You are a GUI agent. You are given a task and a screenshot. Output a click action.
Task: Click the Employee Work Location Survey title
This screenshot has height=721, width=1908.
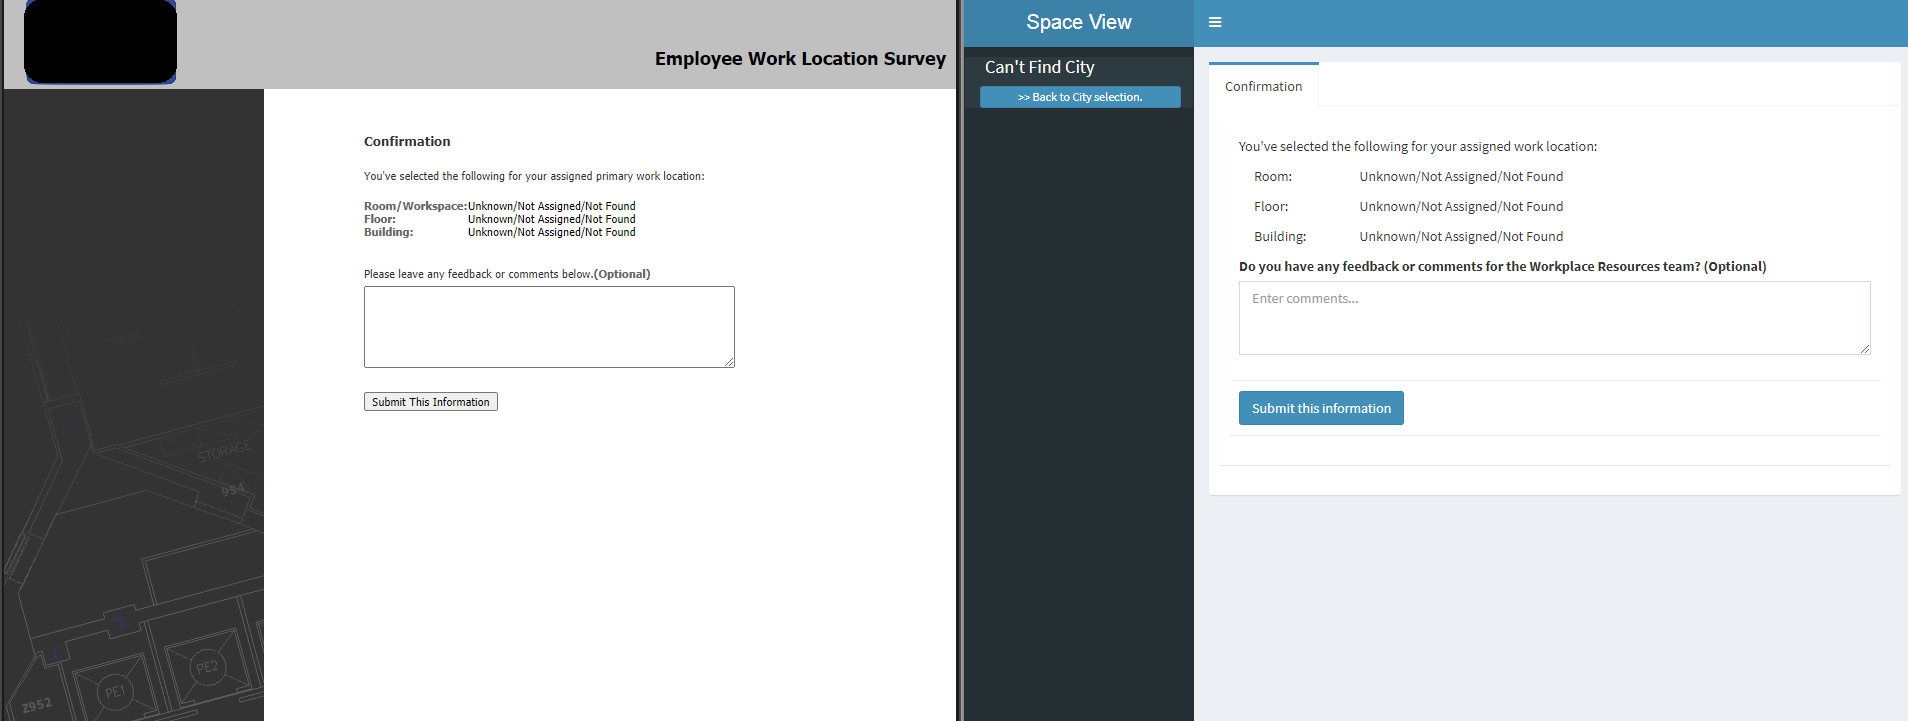(x=800, y=58)
